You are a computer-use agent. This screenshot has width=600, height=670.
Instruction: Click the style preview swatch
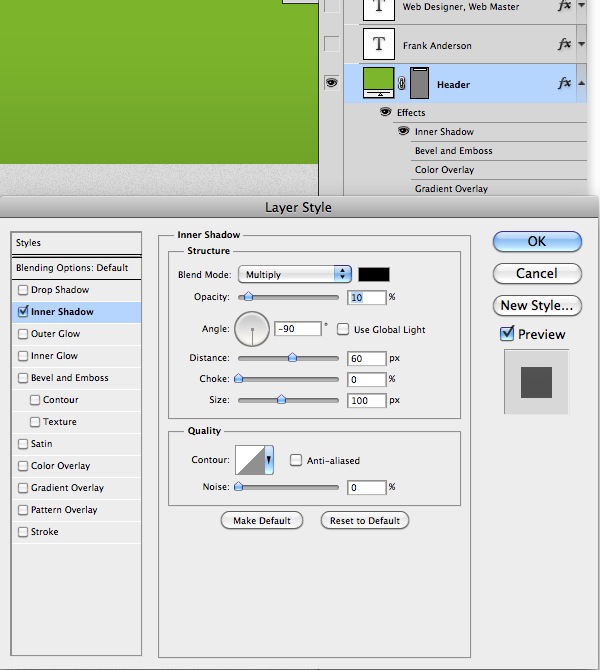coord(536,382)
